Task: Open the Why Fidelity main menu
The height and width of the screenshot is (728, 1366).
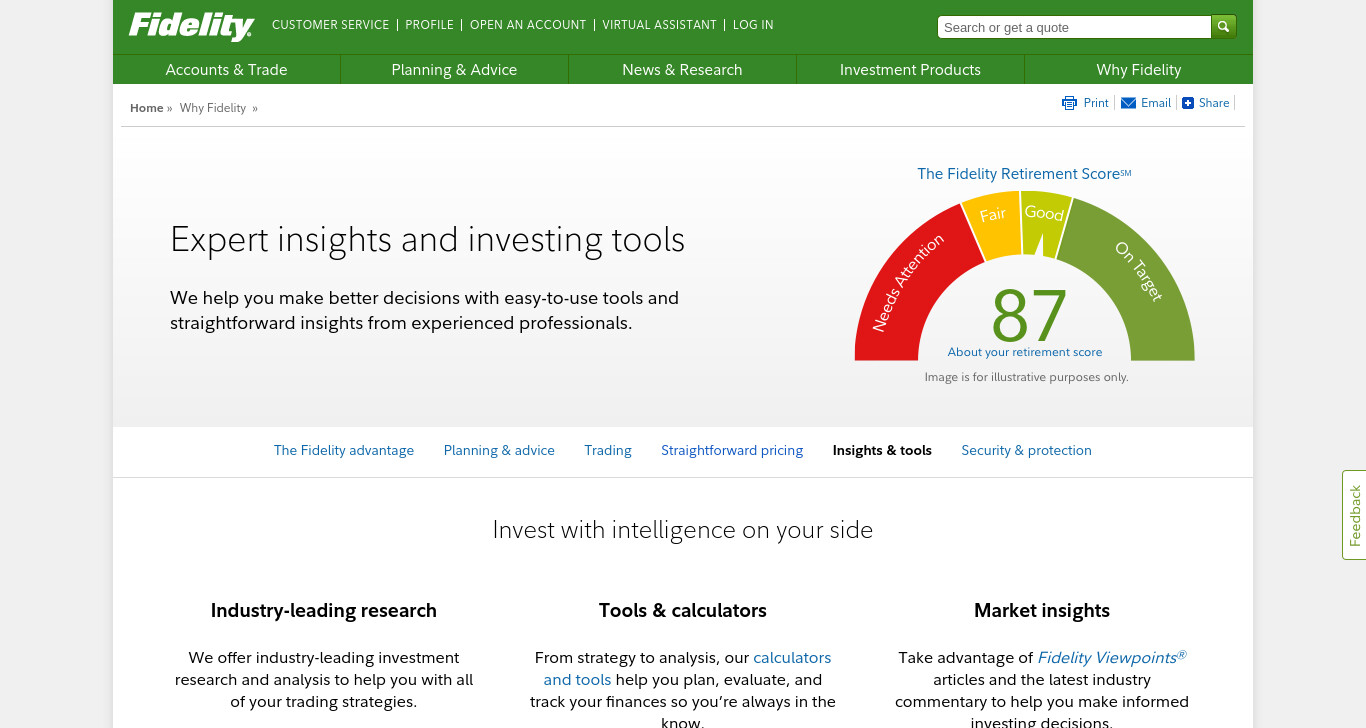Action: pyautogui.click(x=1138, y=70)
